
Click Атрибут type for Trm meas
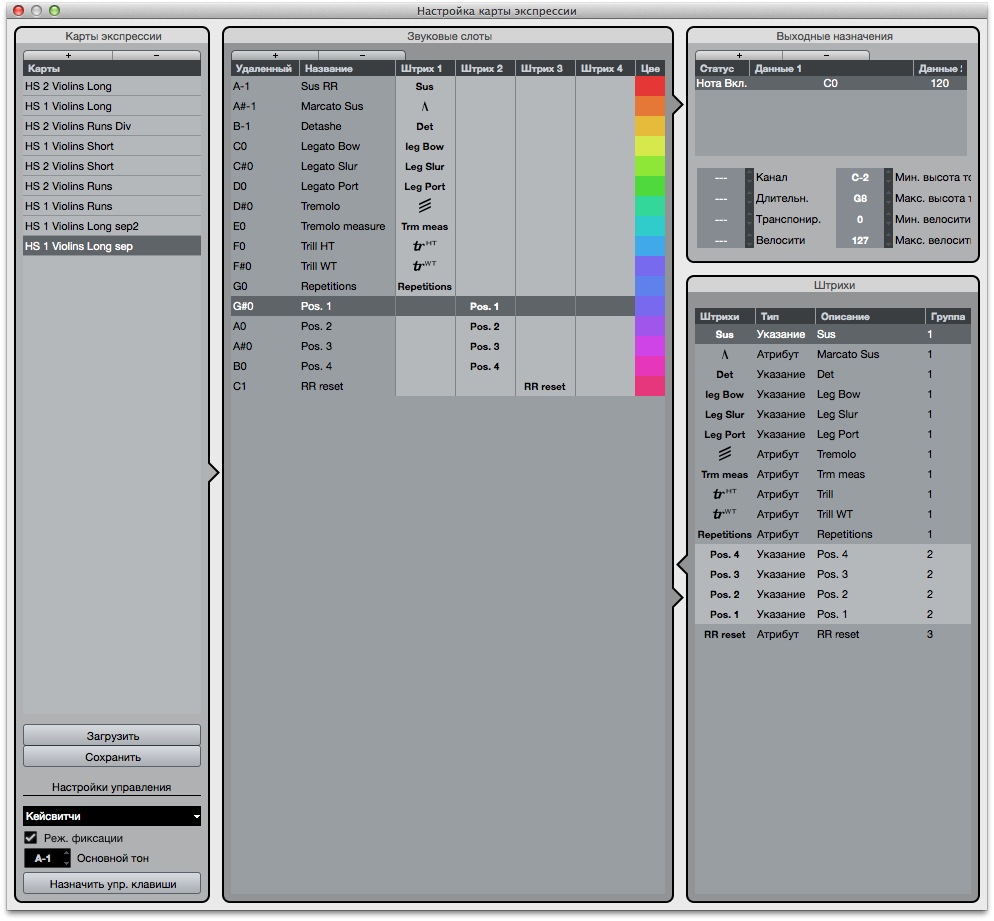tap(778, 474)
